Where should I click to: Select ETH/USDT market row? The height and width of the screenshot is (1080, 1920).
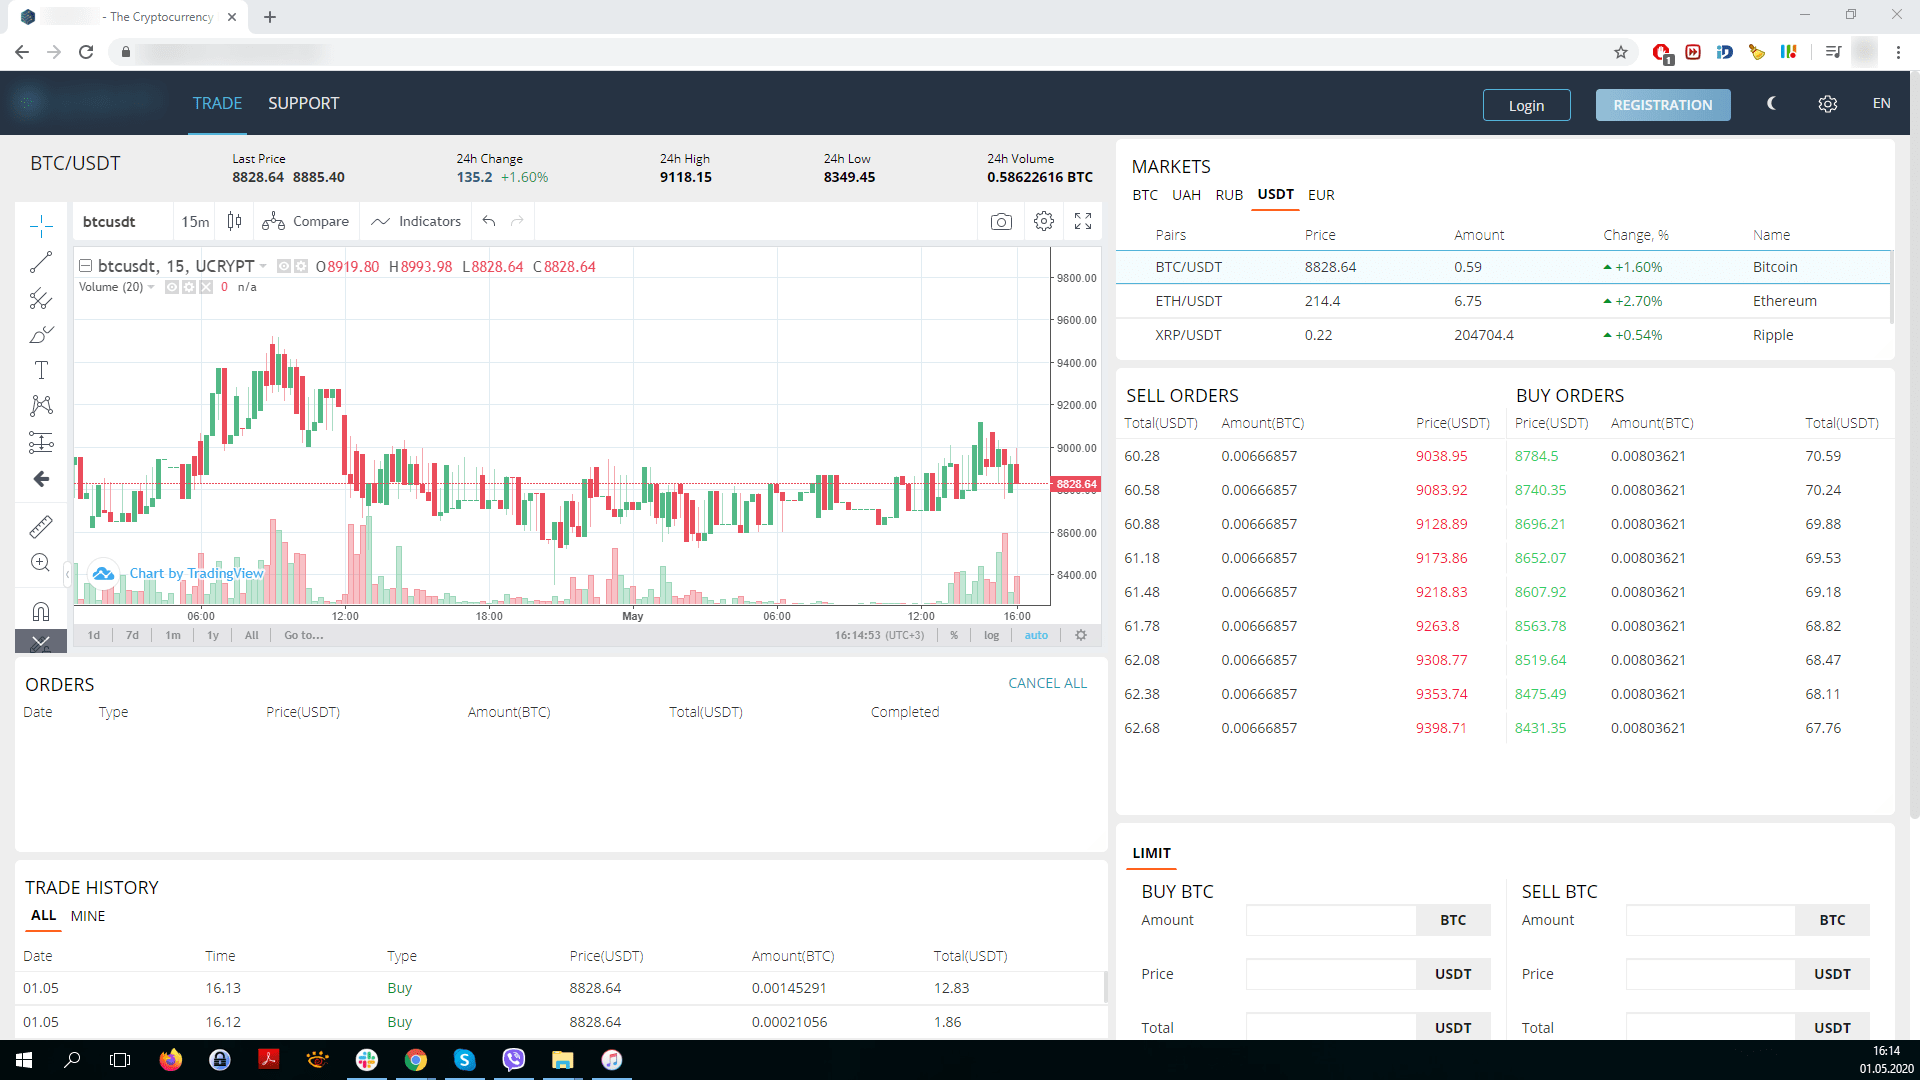point(1503,301)
